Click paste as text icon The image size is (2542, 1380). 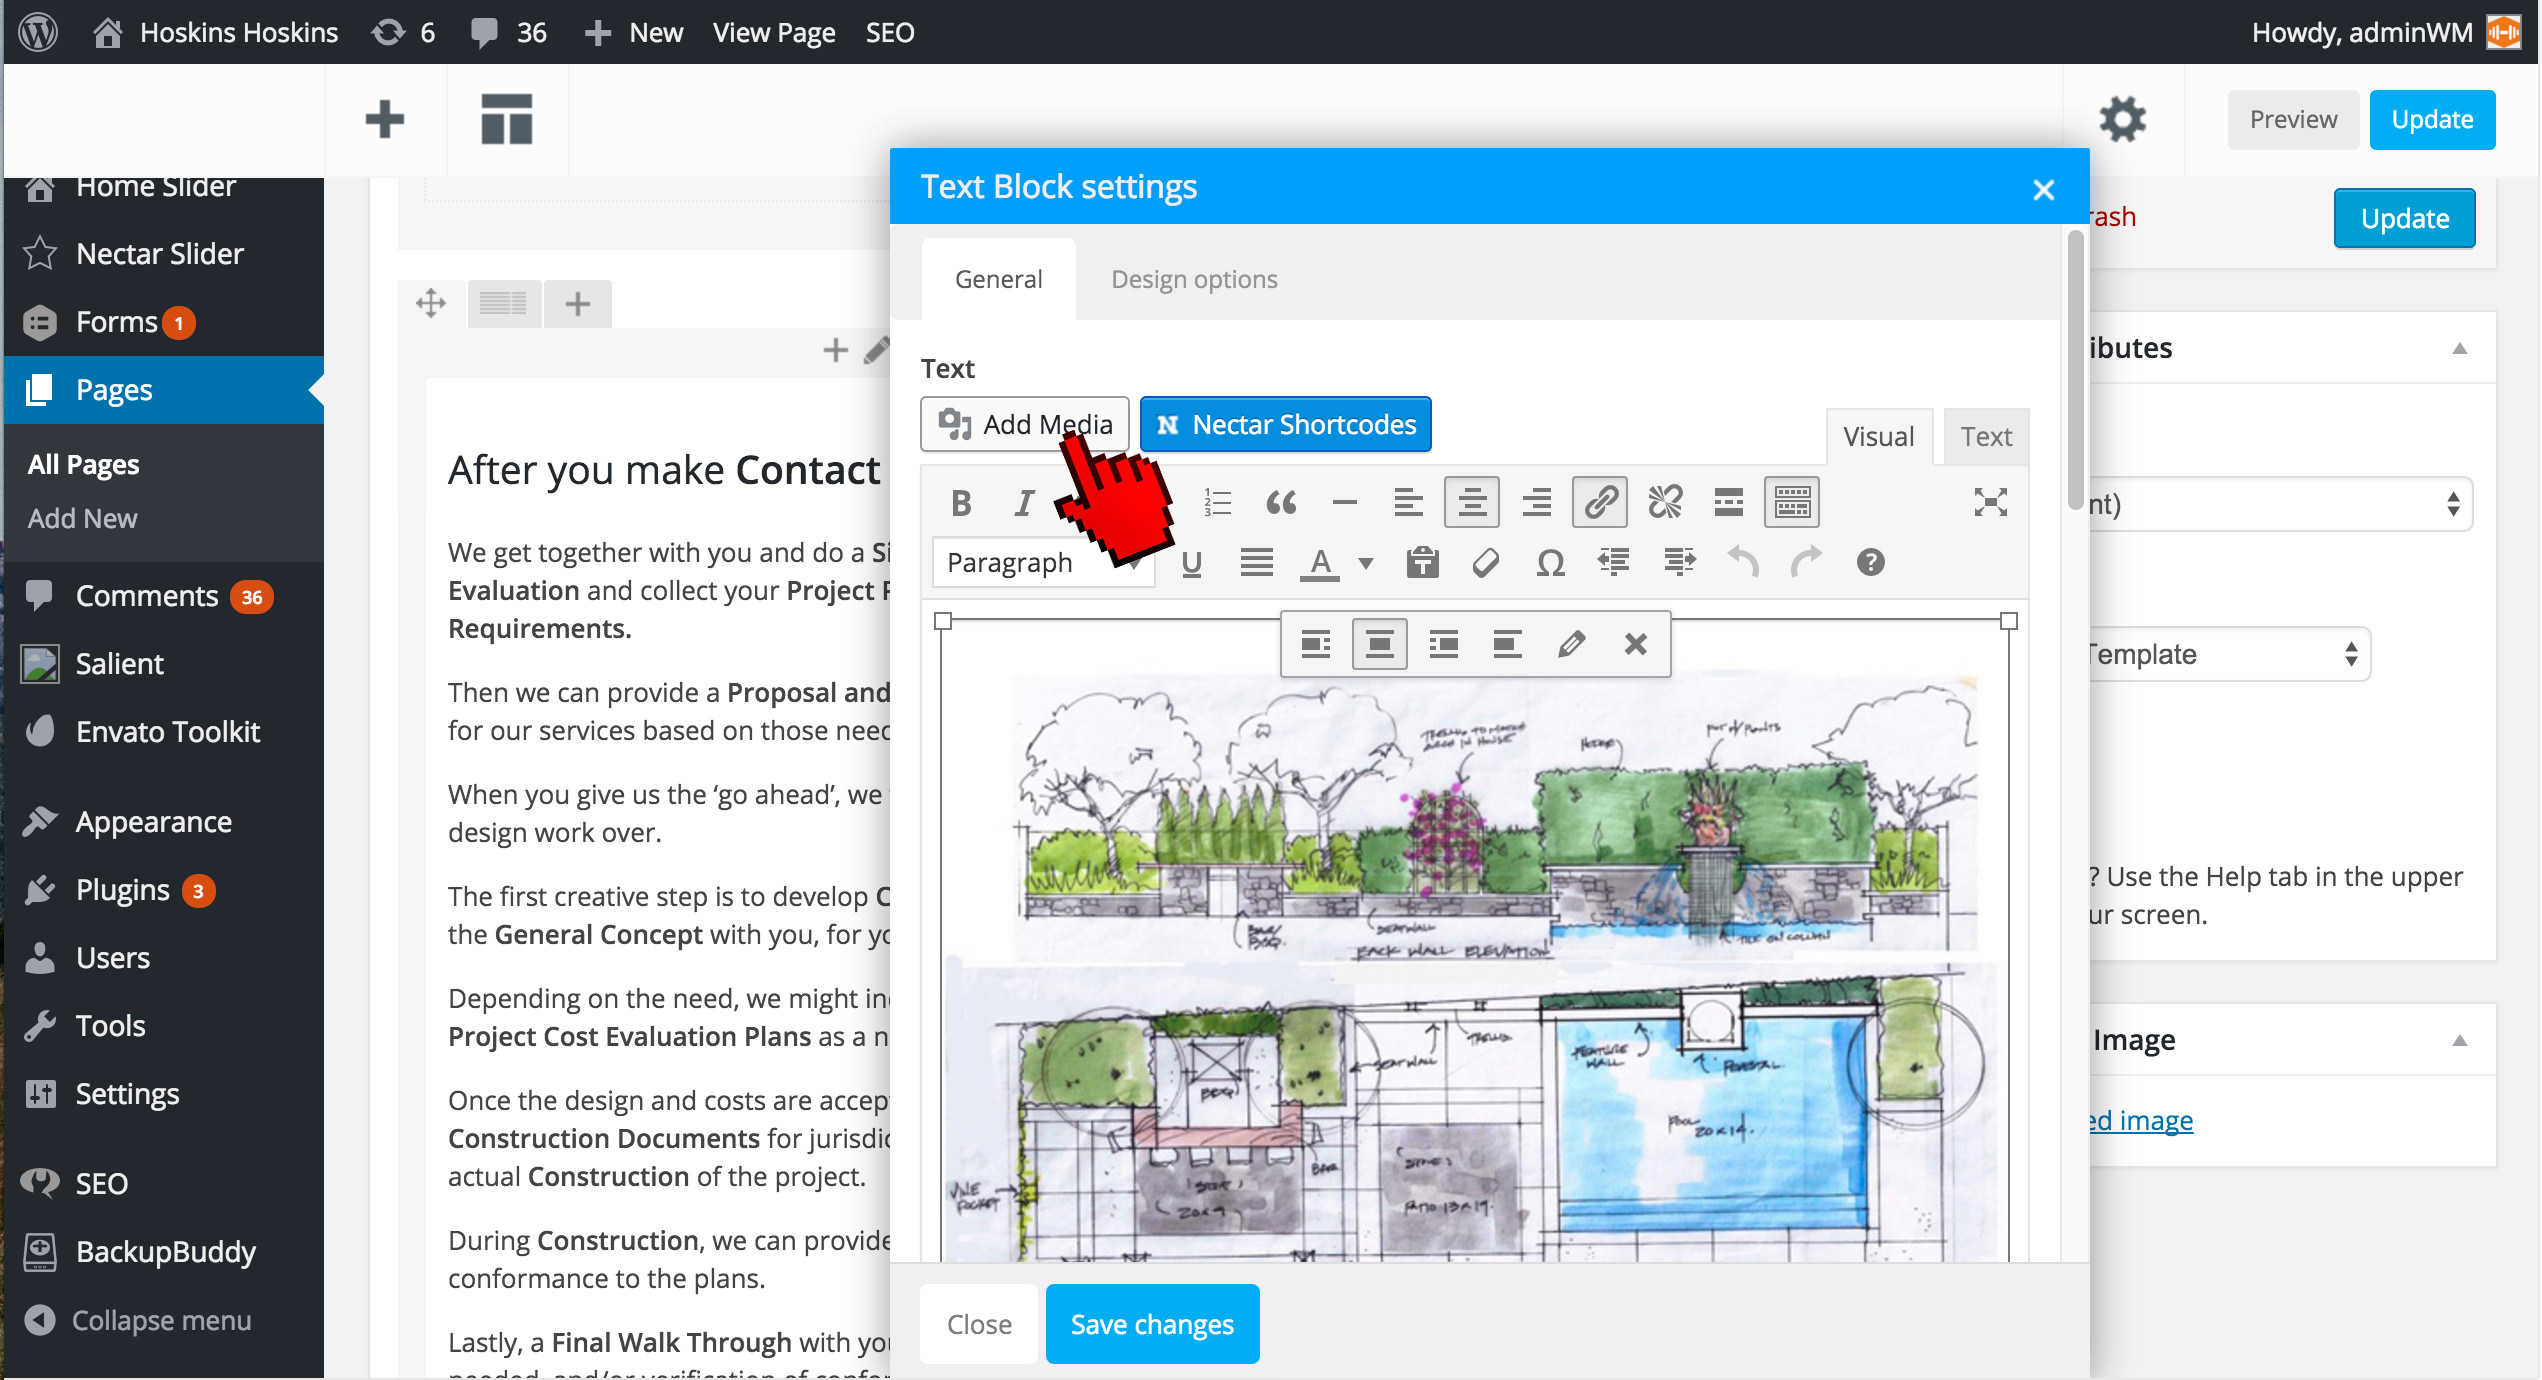pos(1422,563)
